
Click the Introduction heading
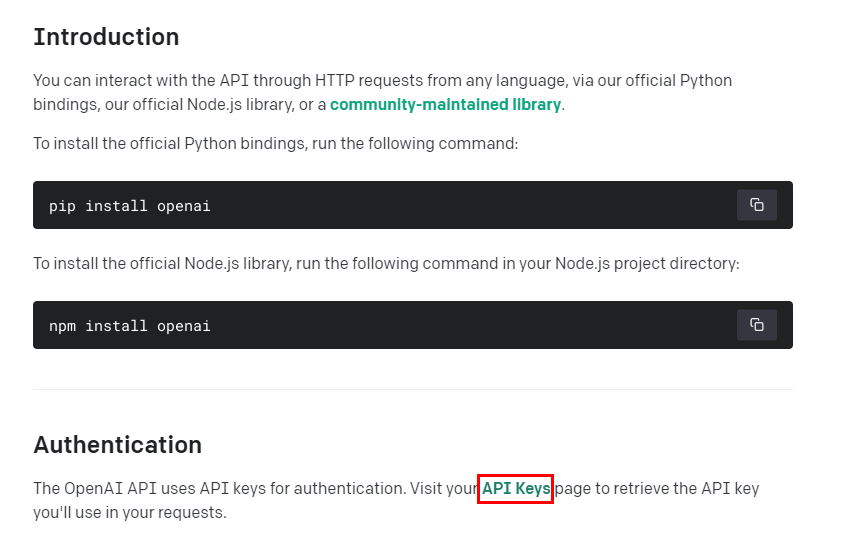[106, 37]
